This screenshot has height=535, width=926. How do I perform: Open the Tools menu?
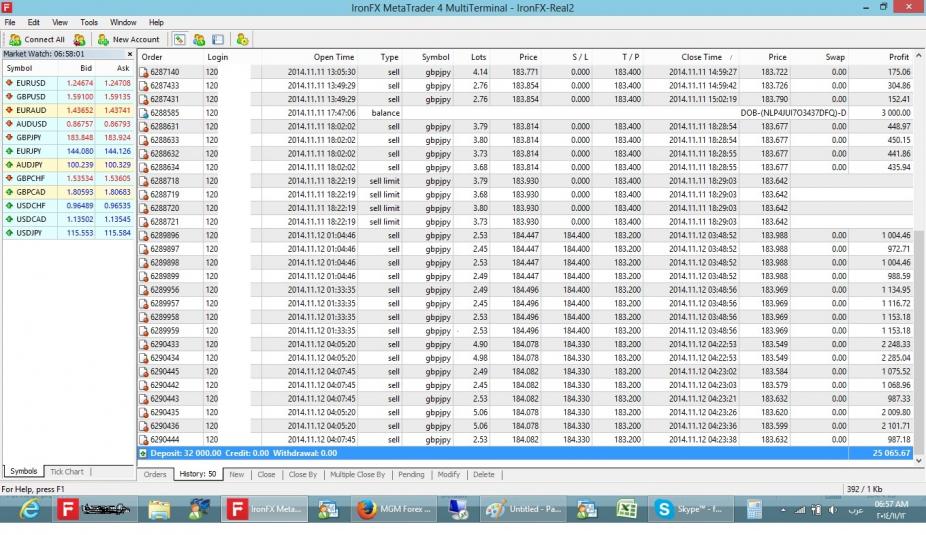coord(89,22)
